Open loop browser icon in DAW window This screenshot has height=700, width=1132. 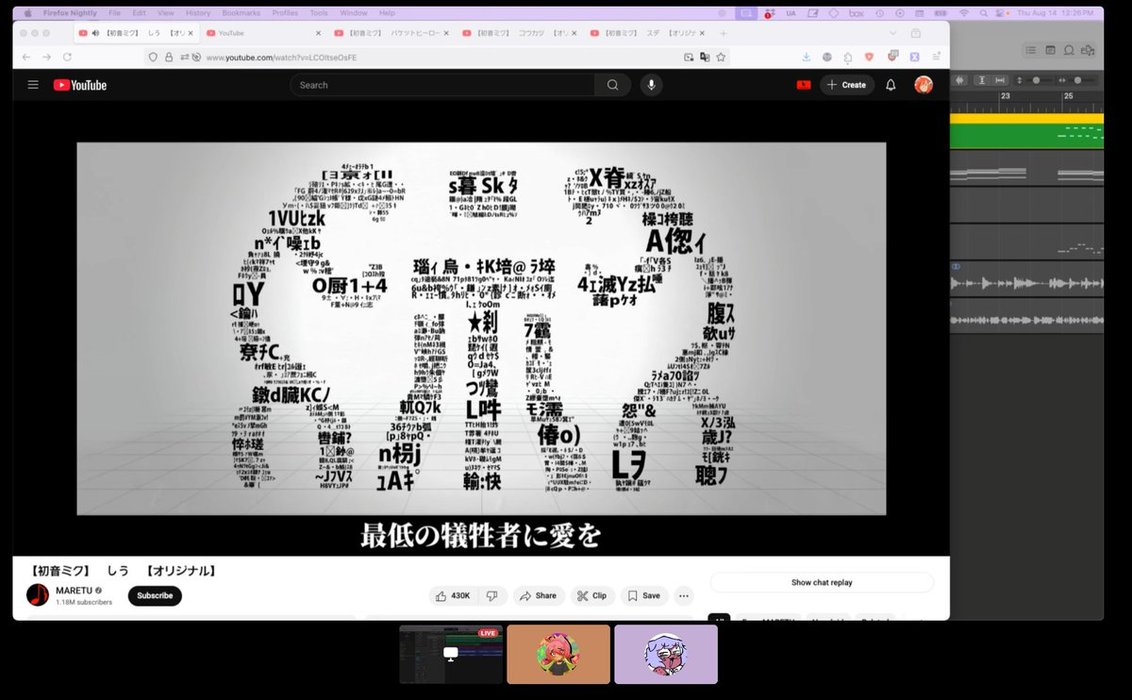[x=1069, y=50]
